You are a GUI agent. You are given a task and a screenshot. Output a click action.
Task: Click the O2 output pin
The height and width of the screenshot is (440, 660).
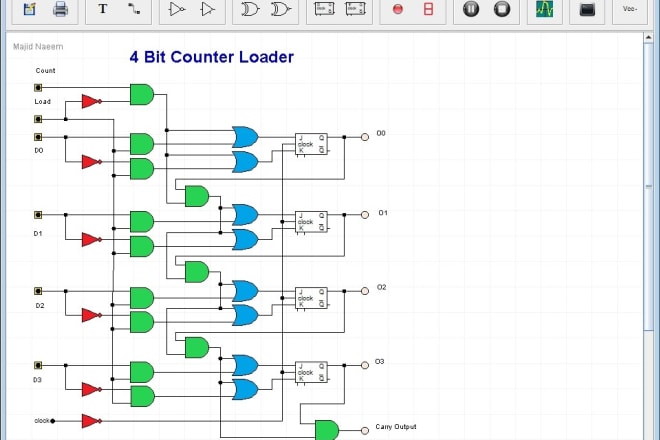pyautogui.click(x=365, y=291)
